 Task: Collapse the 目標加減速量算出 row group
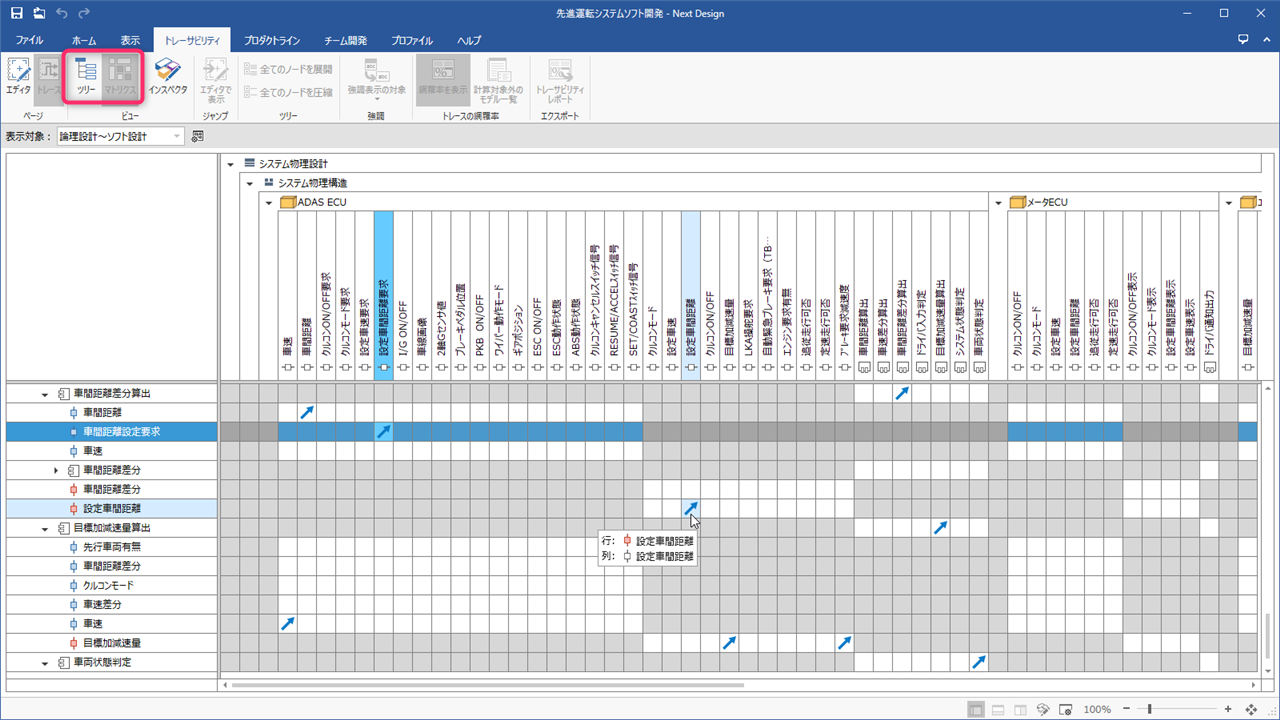click(45, 528)
